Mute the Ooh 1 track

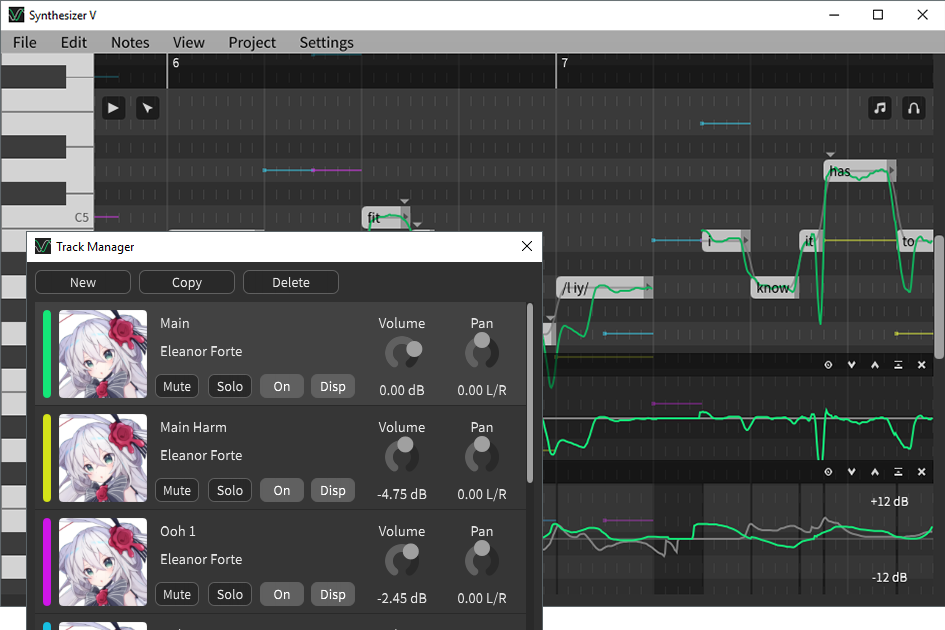[x=177, y=594]
